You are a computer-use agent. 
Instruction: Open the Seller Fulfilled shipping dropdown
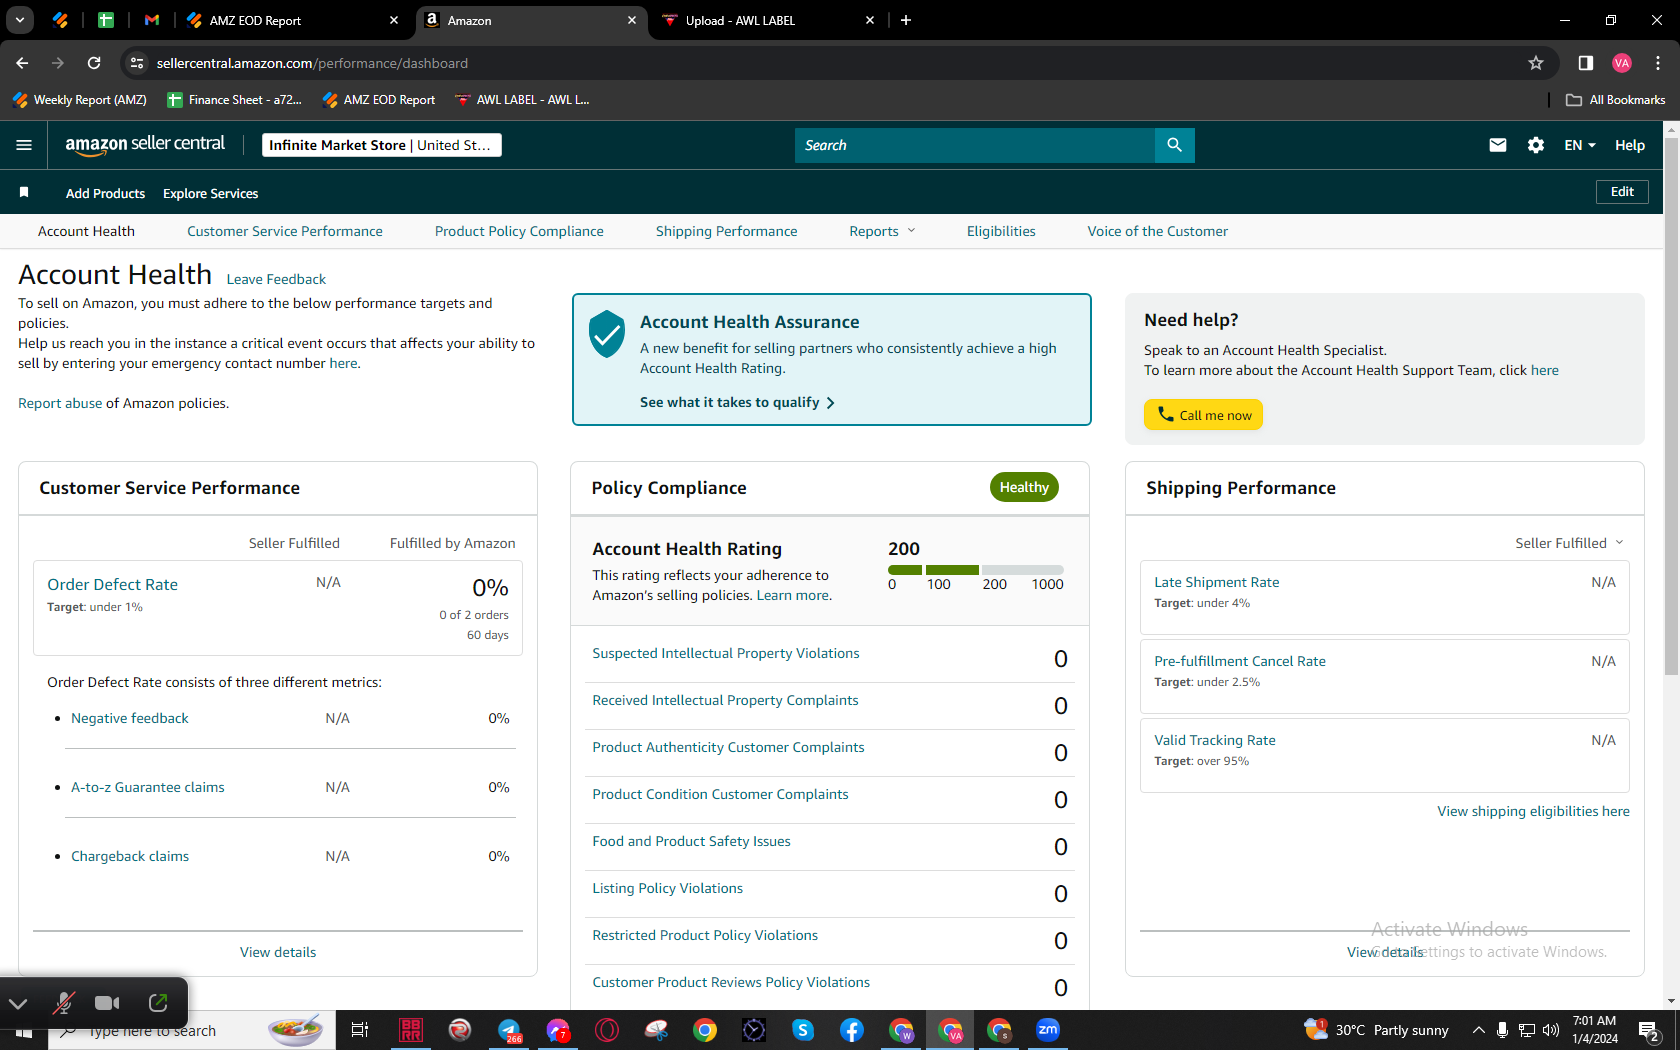tap(1569, 543)
